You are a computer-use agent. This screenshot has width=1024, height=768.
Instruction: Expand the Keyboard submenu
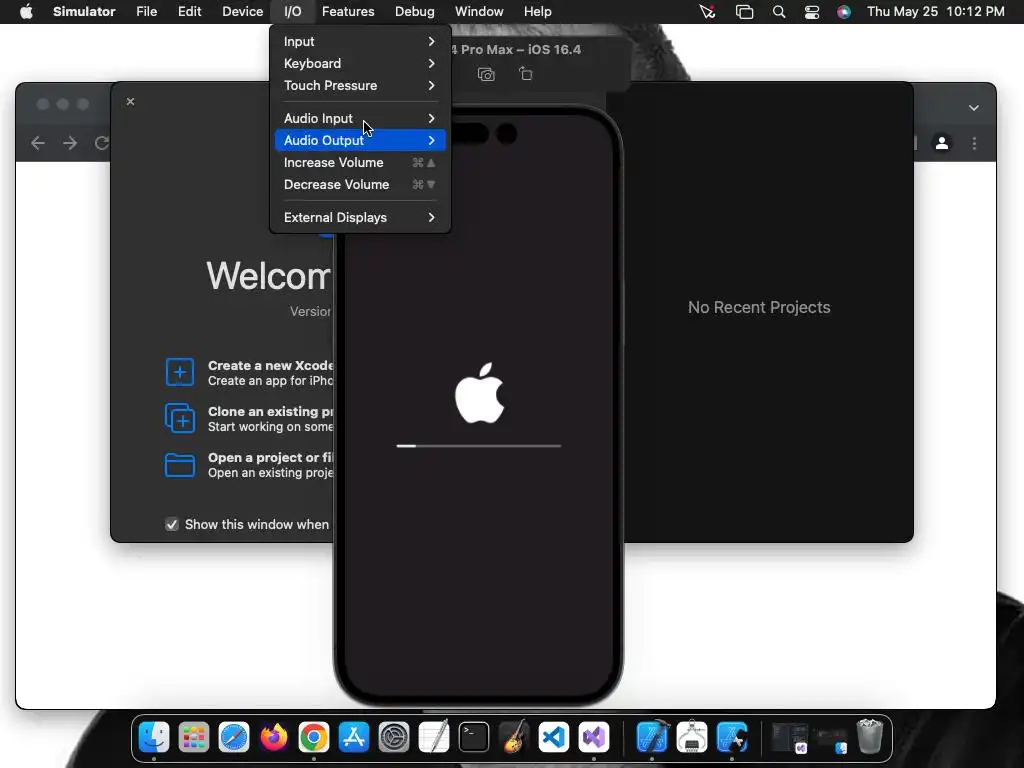(x=360, y=63)
